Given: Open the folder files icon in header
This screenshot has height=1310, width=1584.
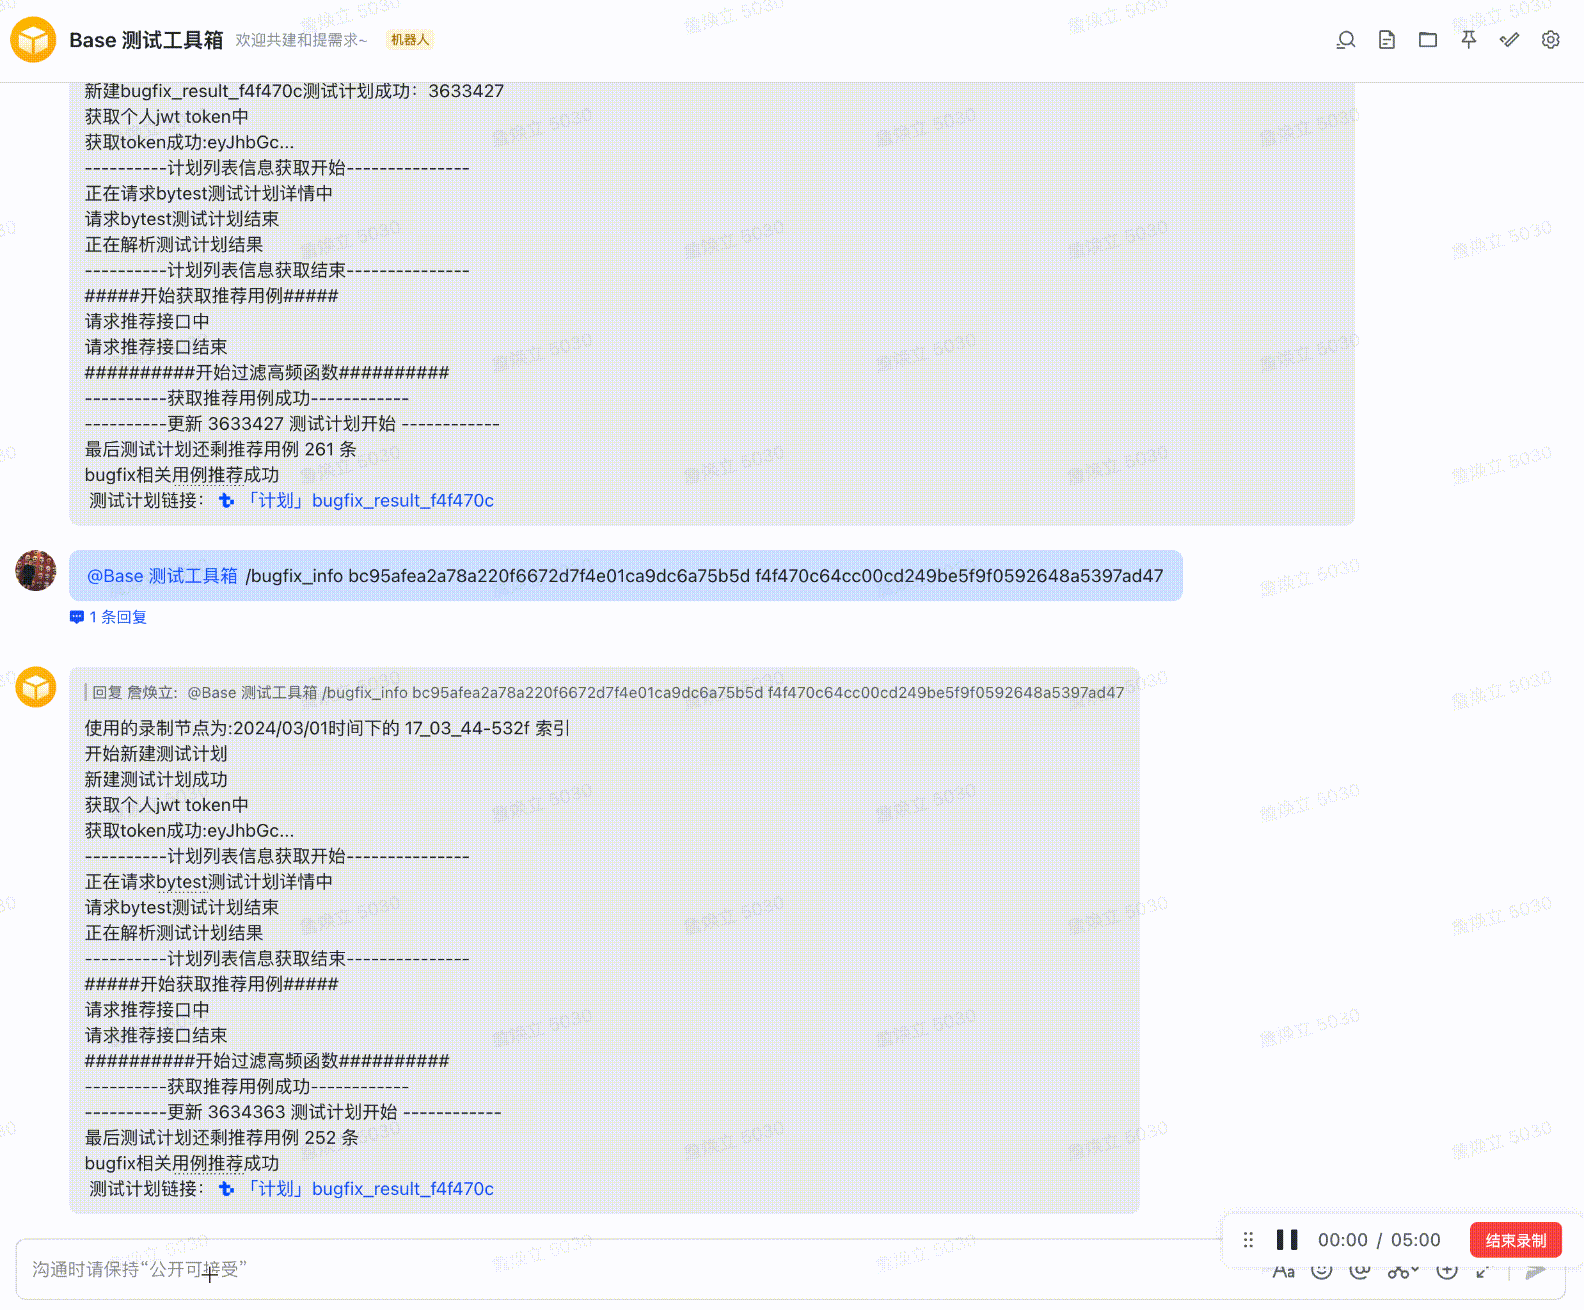Looking at the screenshot, I should point(1428,40).
